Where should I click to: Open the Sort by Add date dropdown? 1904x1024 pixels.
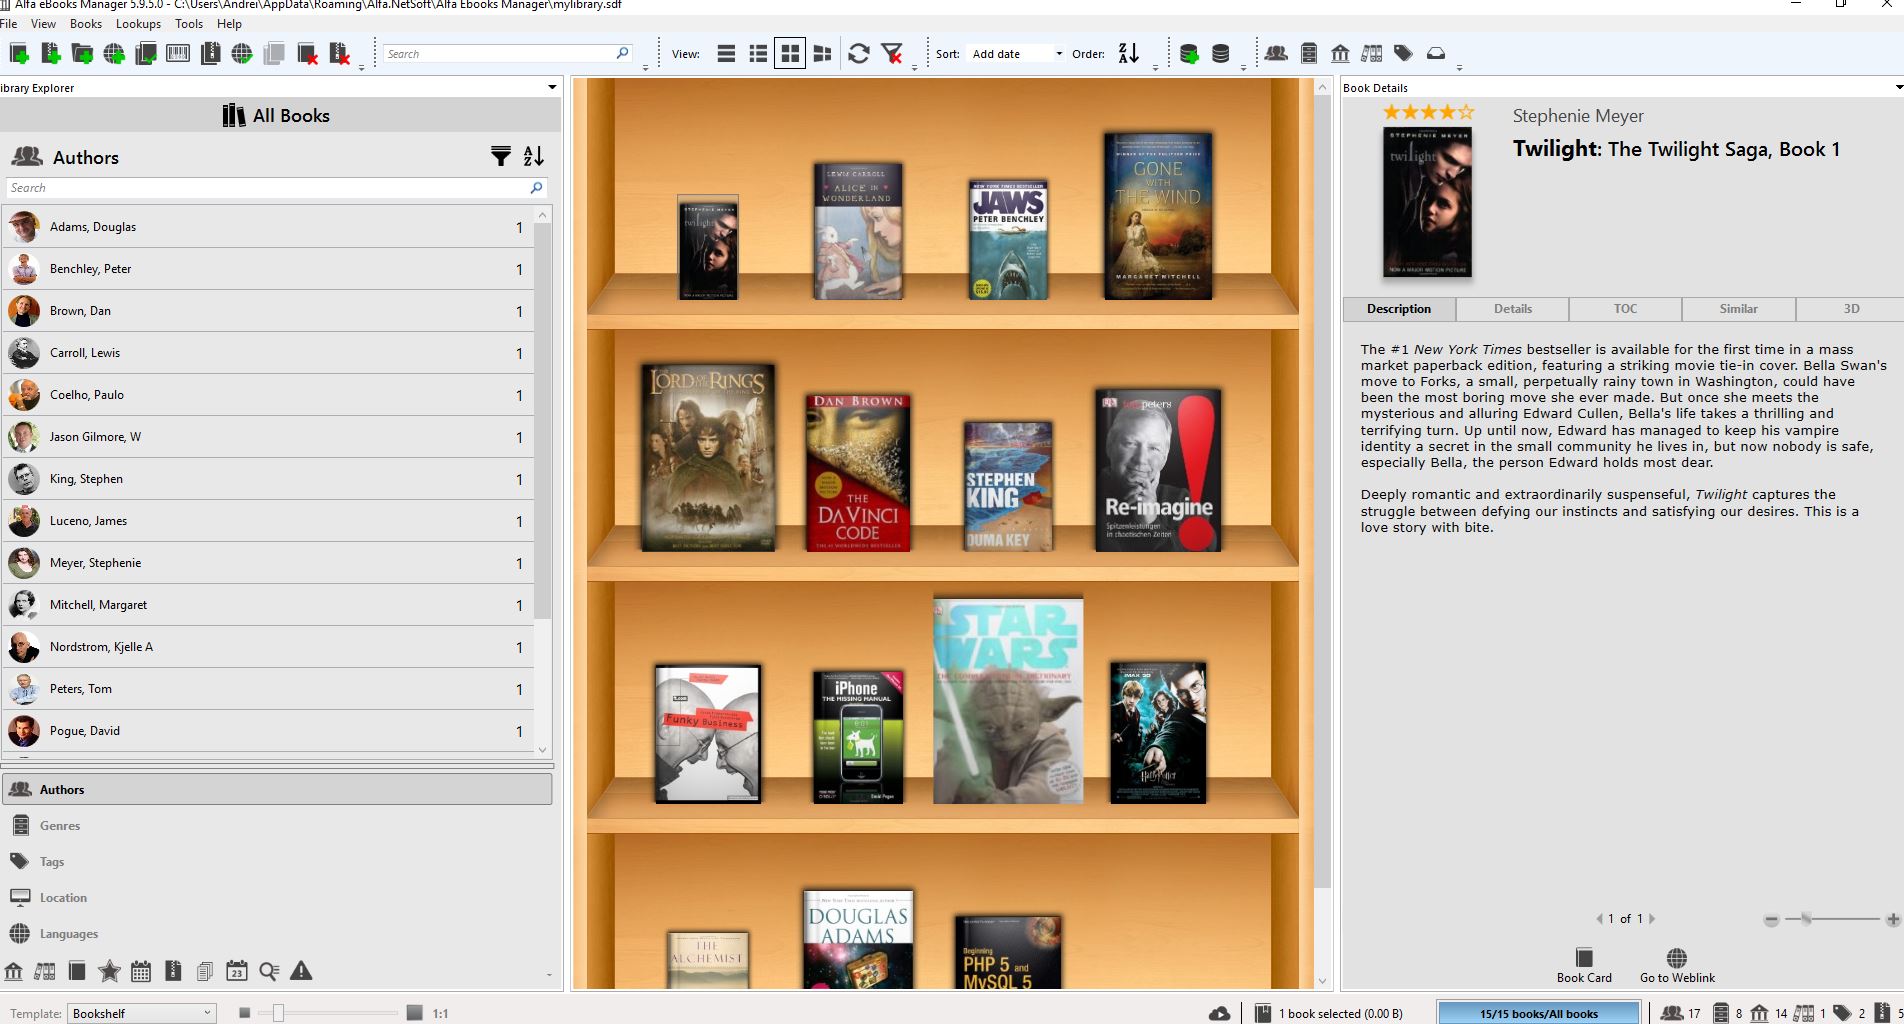1017,54
